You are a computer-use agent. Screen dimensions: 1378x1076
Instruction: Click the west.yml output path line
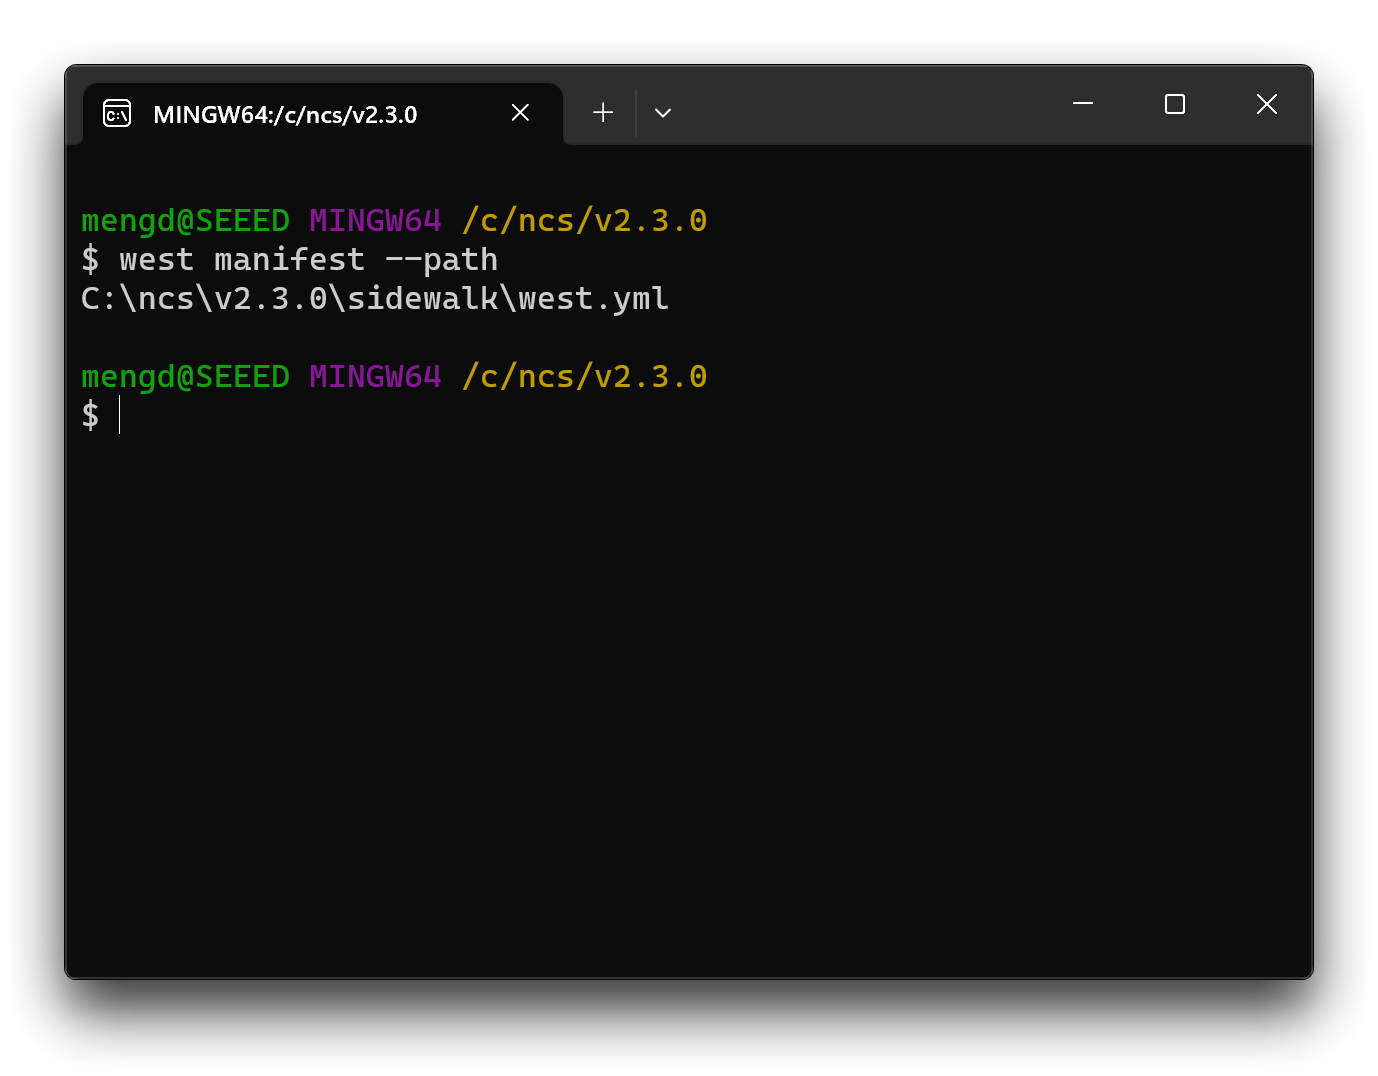375,299
